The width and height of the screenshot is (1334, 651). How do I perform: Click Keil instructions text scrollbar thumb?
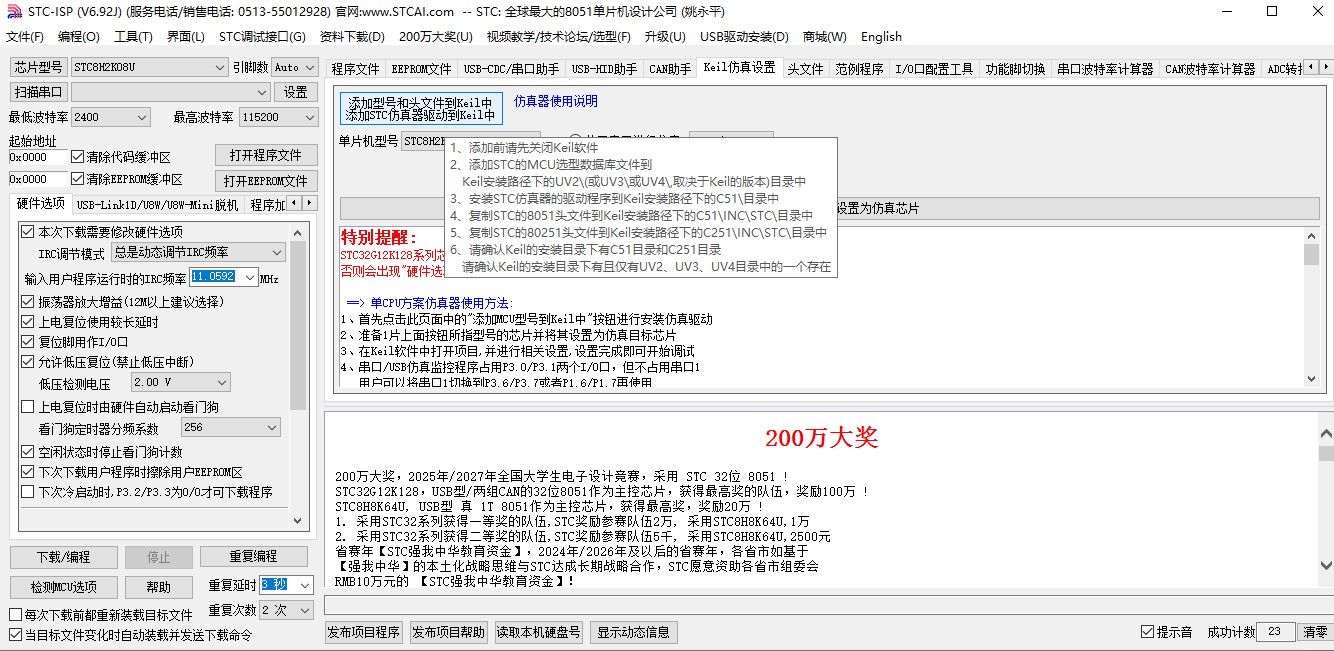tap(1311, 254)
